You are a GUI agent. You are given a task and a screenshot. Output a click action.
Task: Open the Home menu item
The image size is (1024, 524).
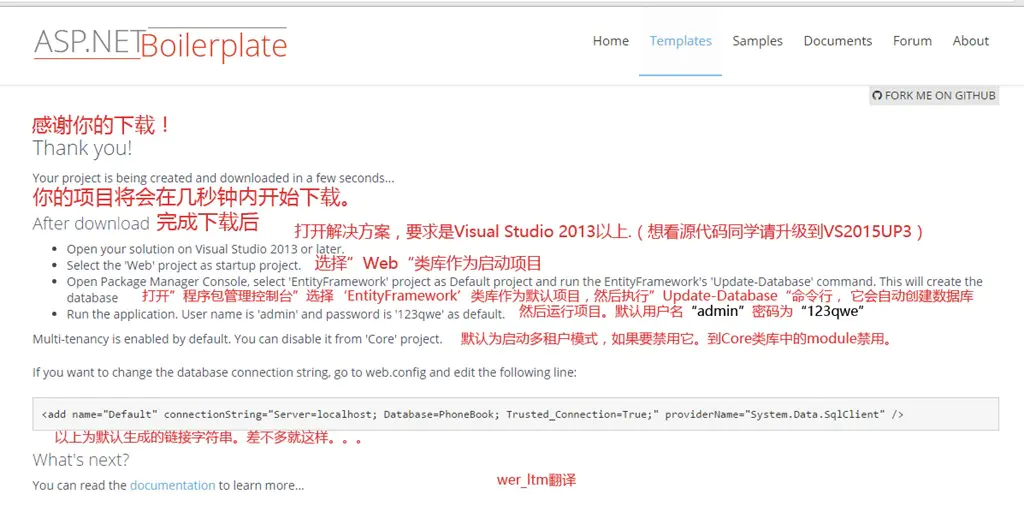pos(611,41)
